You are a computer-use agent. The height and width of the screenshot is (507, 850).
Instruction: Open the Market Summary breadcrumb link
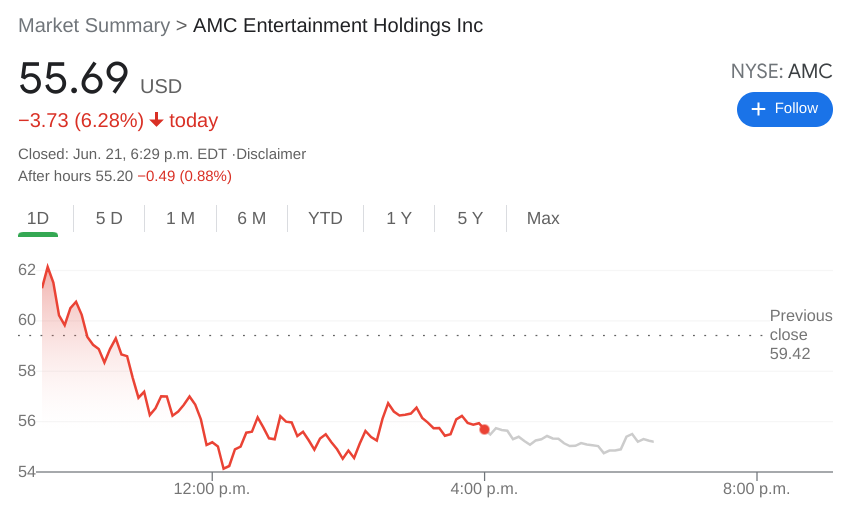tap(94, 26)
